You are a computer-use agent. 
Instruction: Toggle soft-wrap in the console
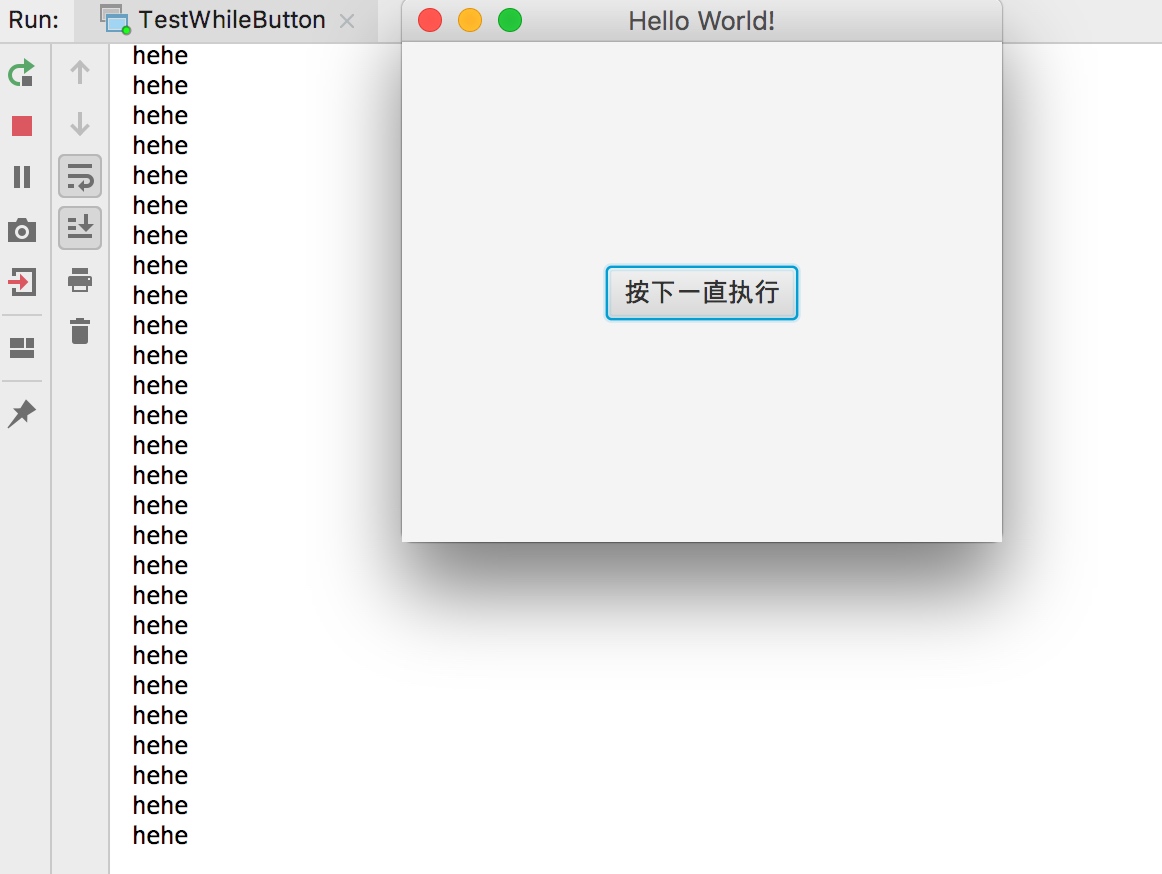79,176
